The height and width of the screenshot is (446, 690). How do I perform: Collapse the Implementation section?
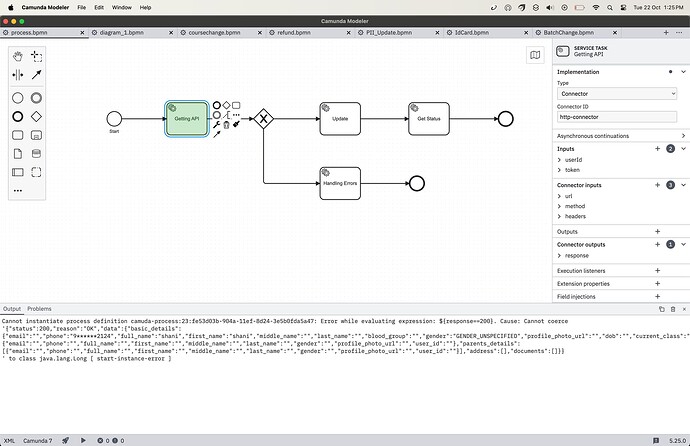pos(683,72)
